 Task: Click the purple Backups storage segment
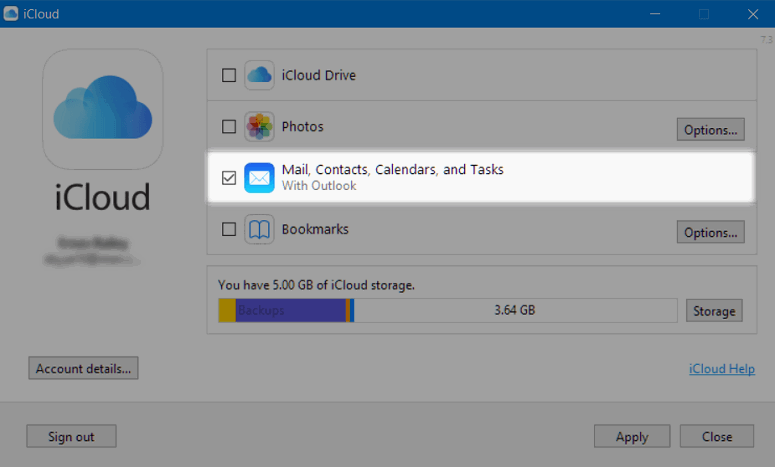290,311
